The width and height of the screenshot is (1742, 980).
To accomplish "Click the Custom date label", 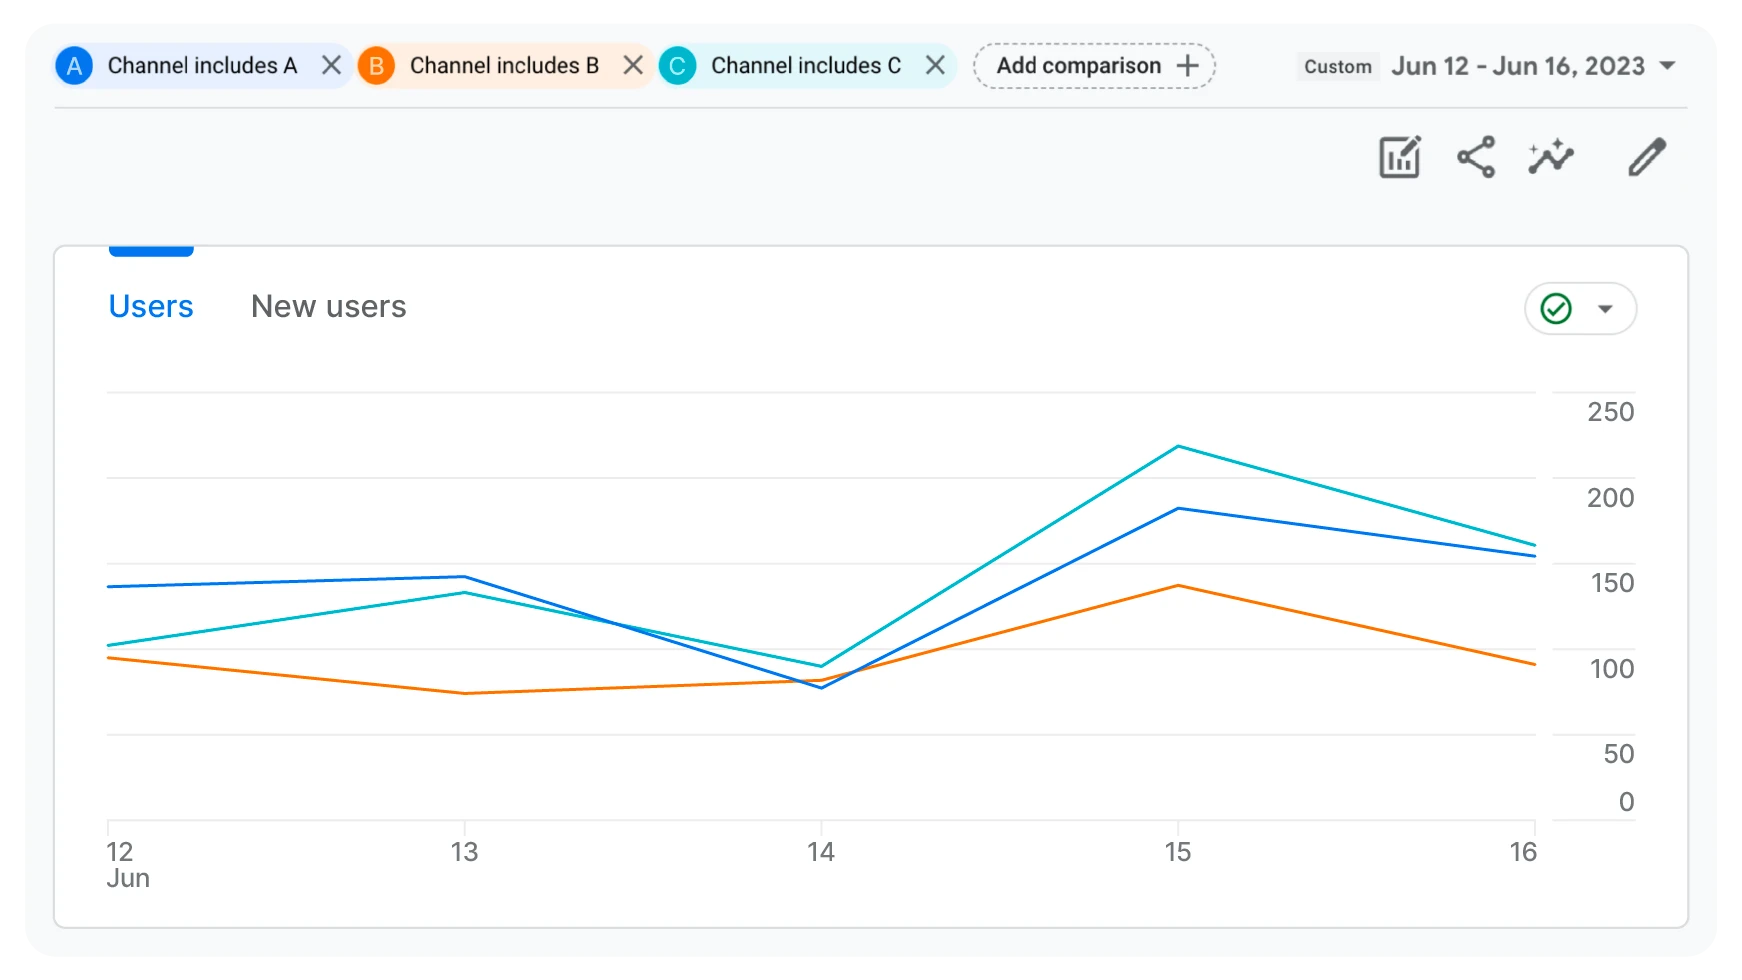I will (1337, 67).
